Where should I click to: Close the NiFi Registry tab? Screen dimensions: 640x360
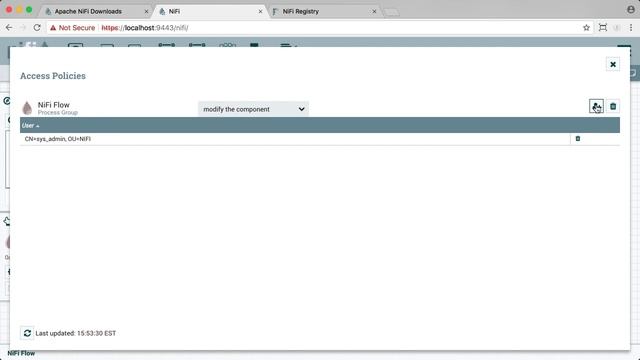(x=374, y=11)
